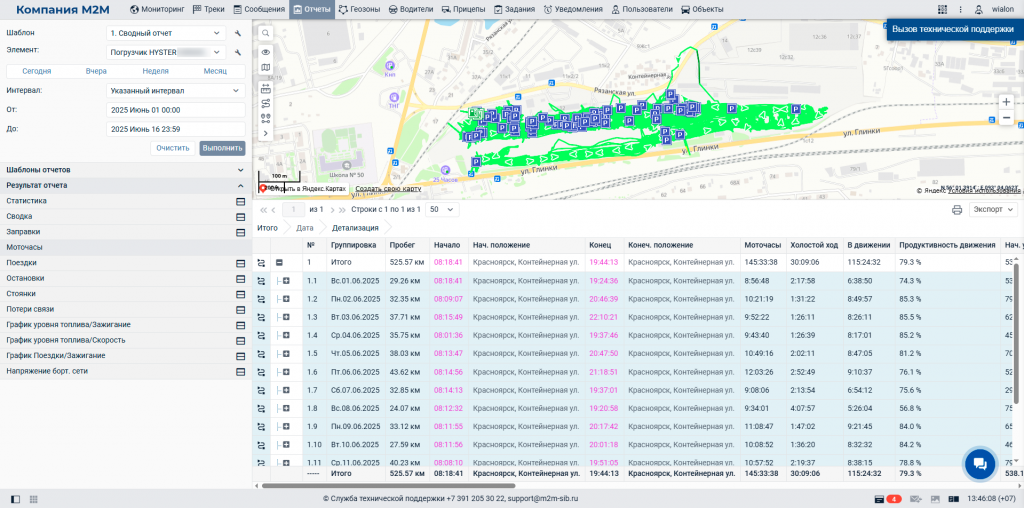
Task: Toggle Заправки table display icon
Action: point(240,232)
